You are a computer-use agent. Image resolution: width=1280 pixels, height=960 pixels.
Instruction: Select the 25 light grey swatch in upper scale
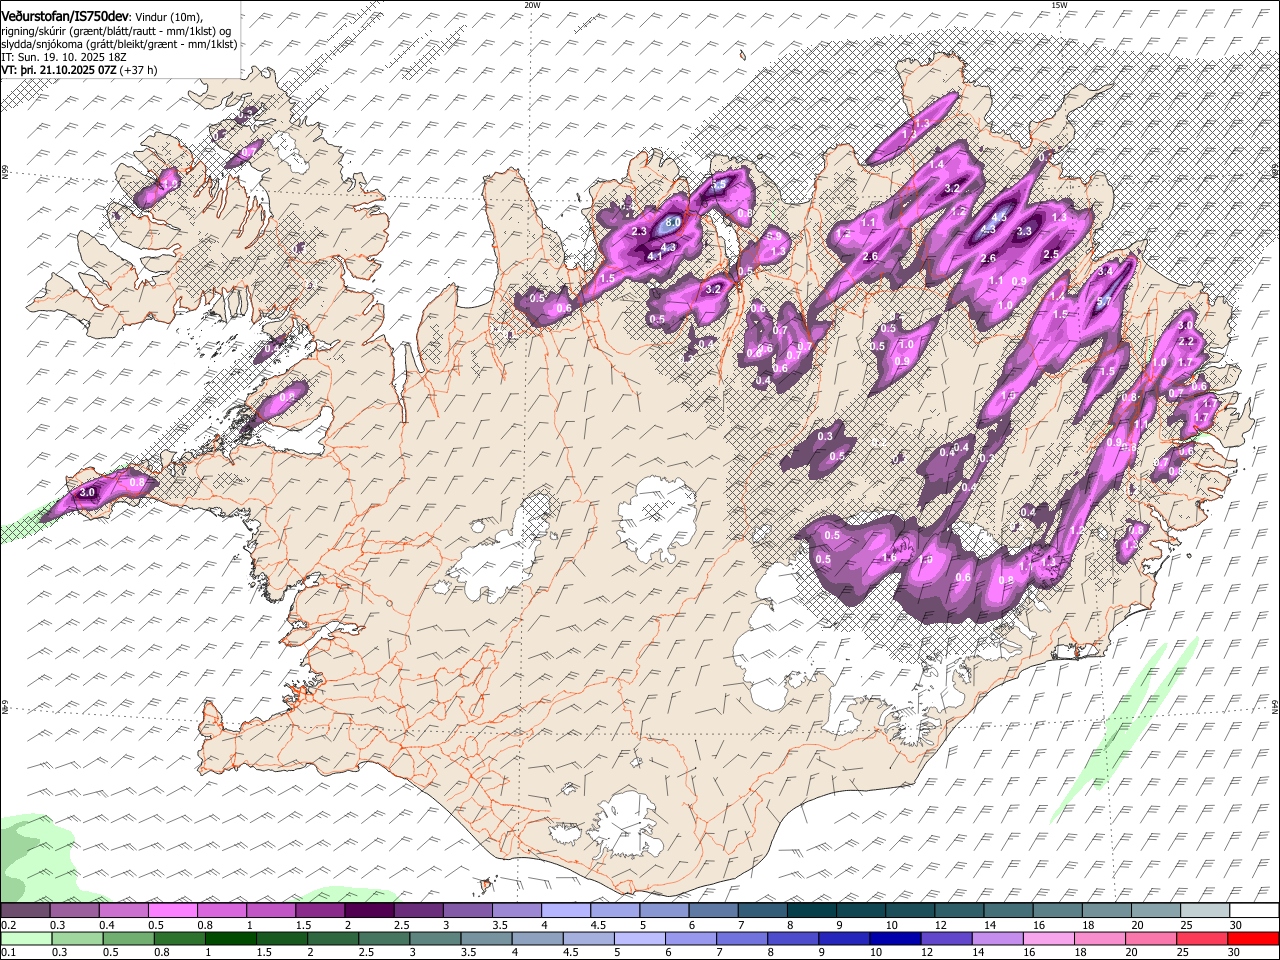(x=1205, y=911)
